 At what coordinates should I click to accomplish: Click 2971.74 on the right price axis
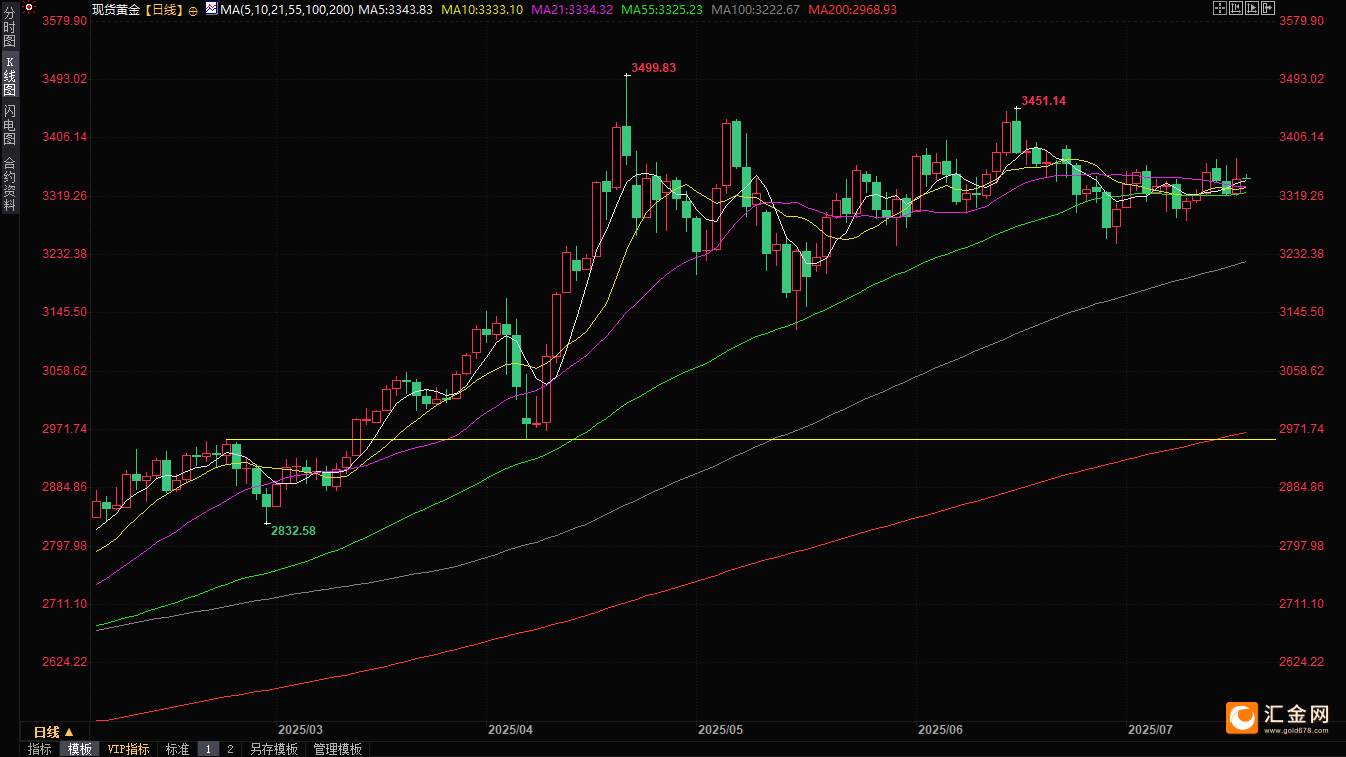pyautogui.click(x=1302, y=429)
